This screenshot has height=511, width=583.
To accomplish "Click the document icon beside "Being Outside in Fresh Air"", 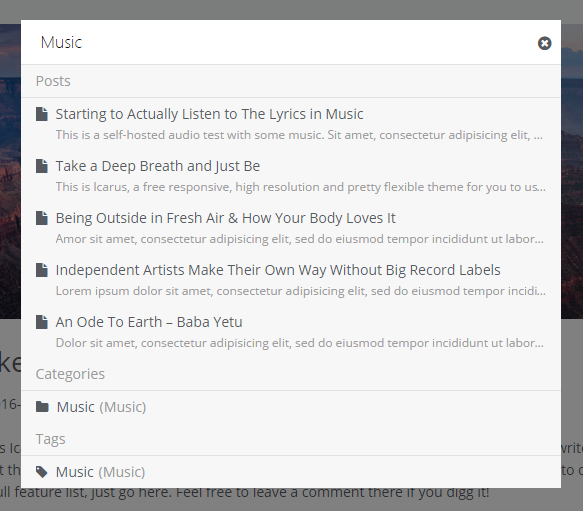I will (42, 218).
